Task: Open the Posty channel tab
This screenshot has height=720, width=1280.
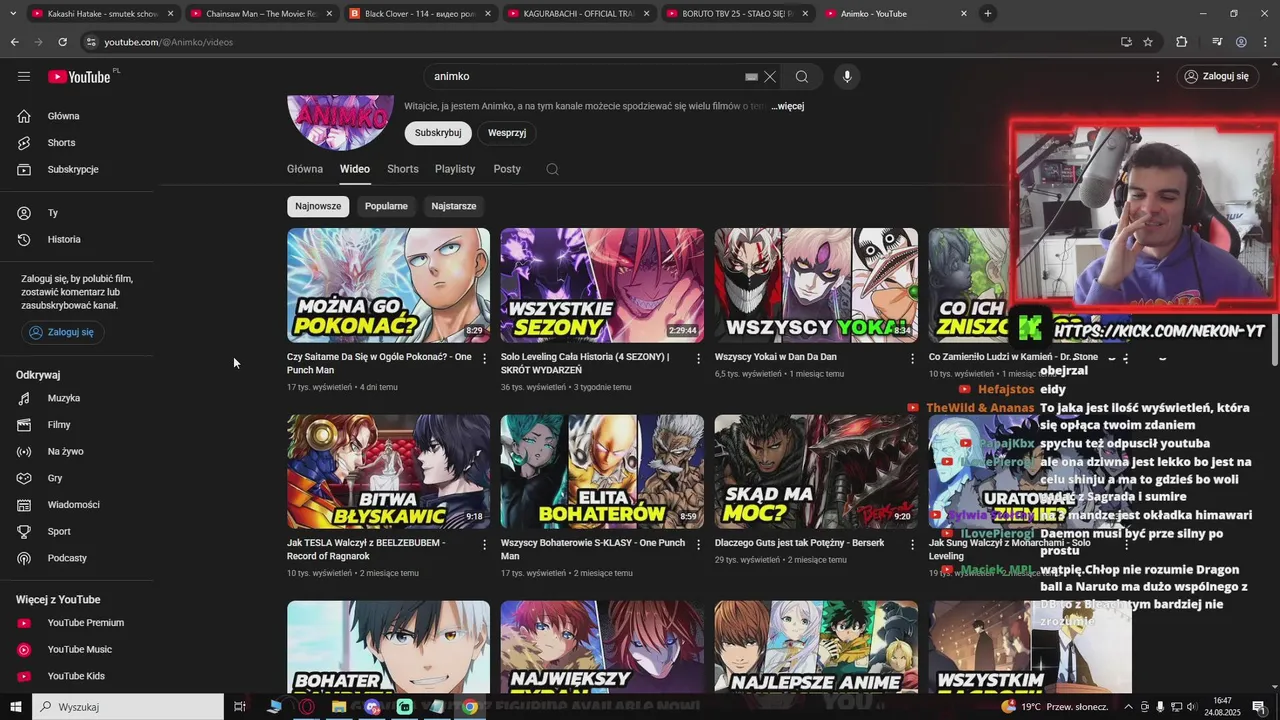Action: [x=507, y=169]
